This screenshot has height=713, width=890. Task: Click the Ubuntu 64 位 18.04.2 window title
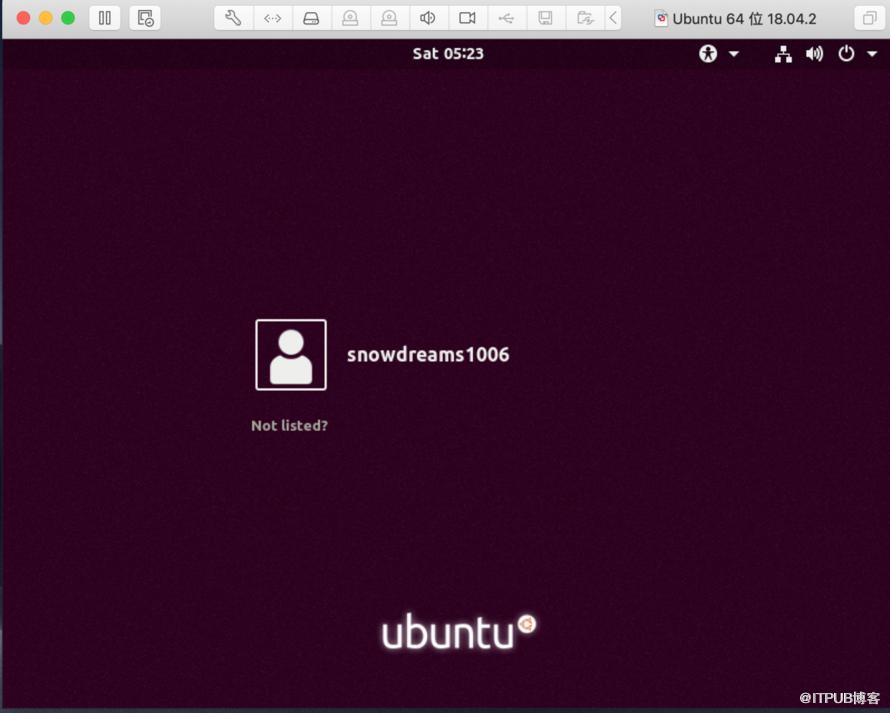tap(744, 19)
